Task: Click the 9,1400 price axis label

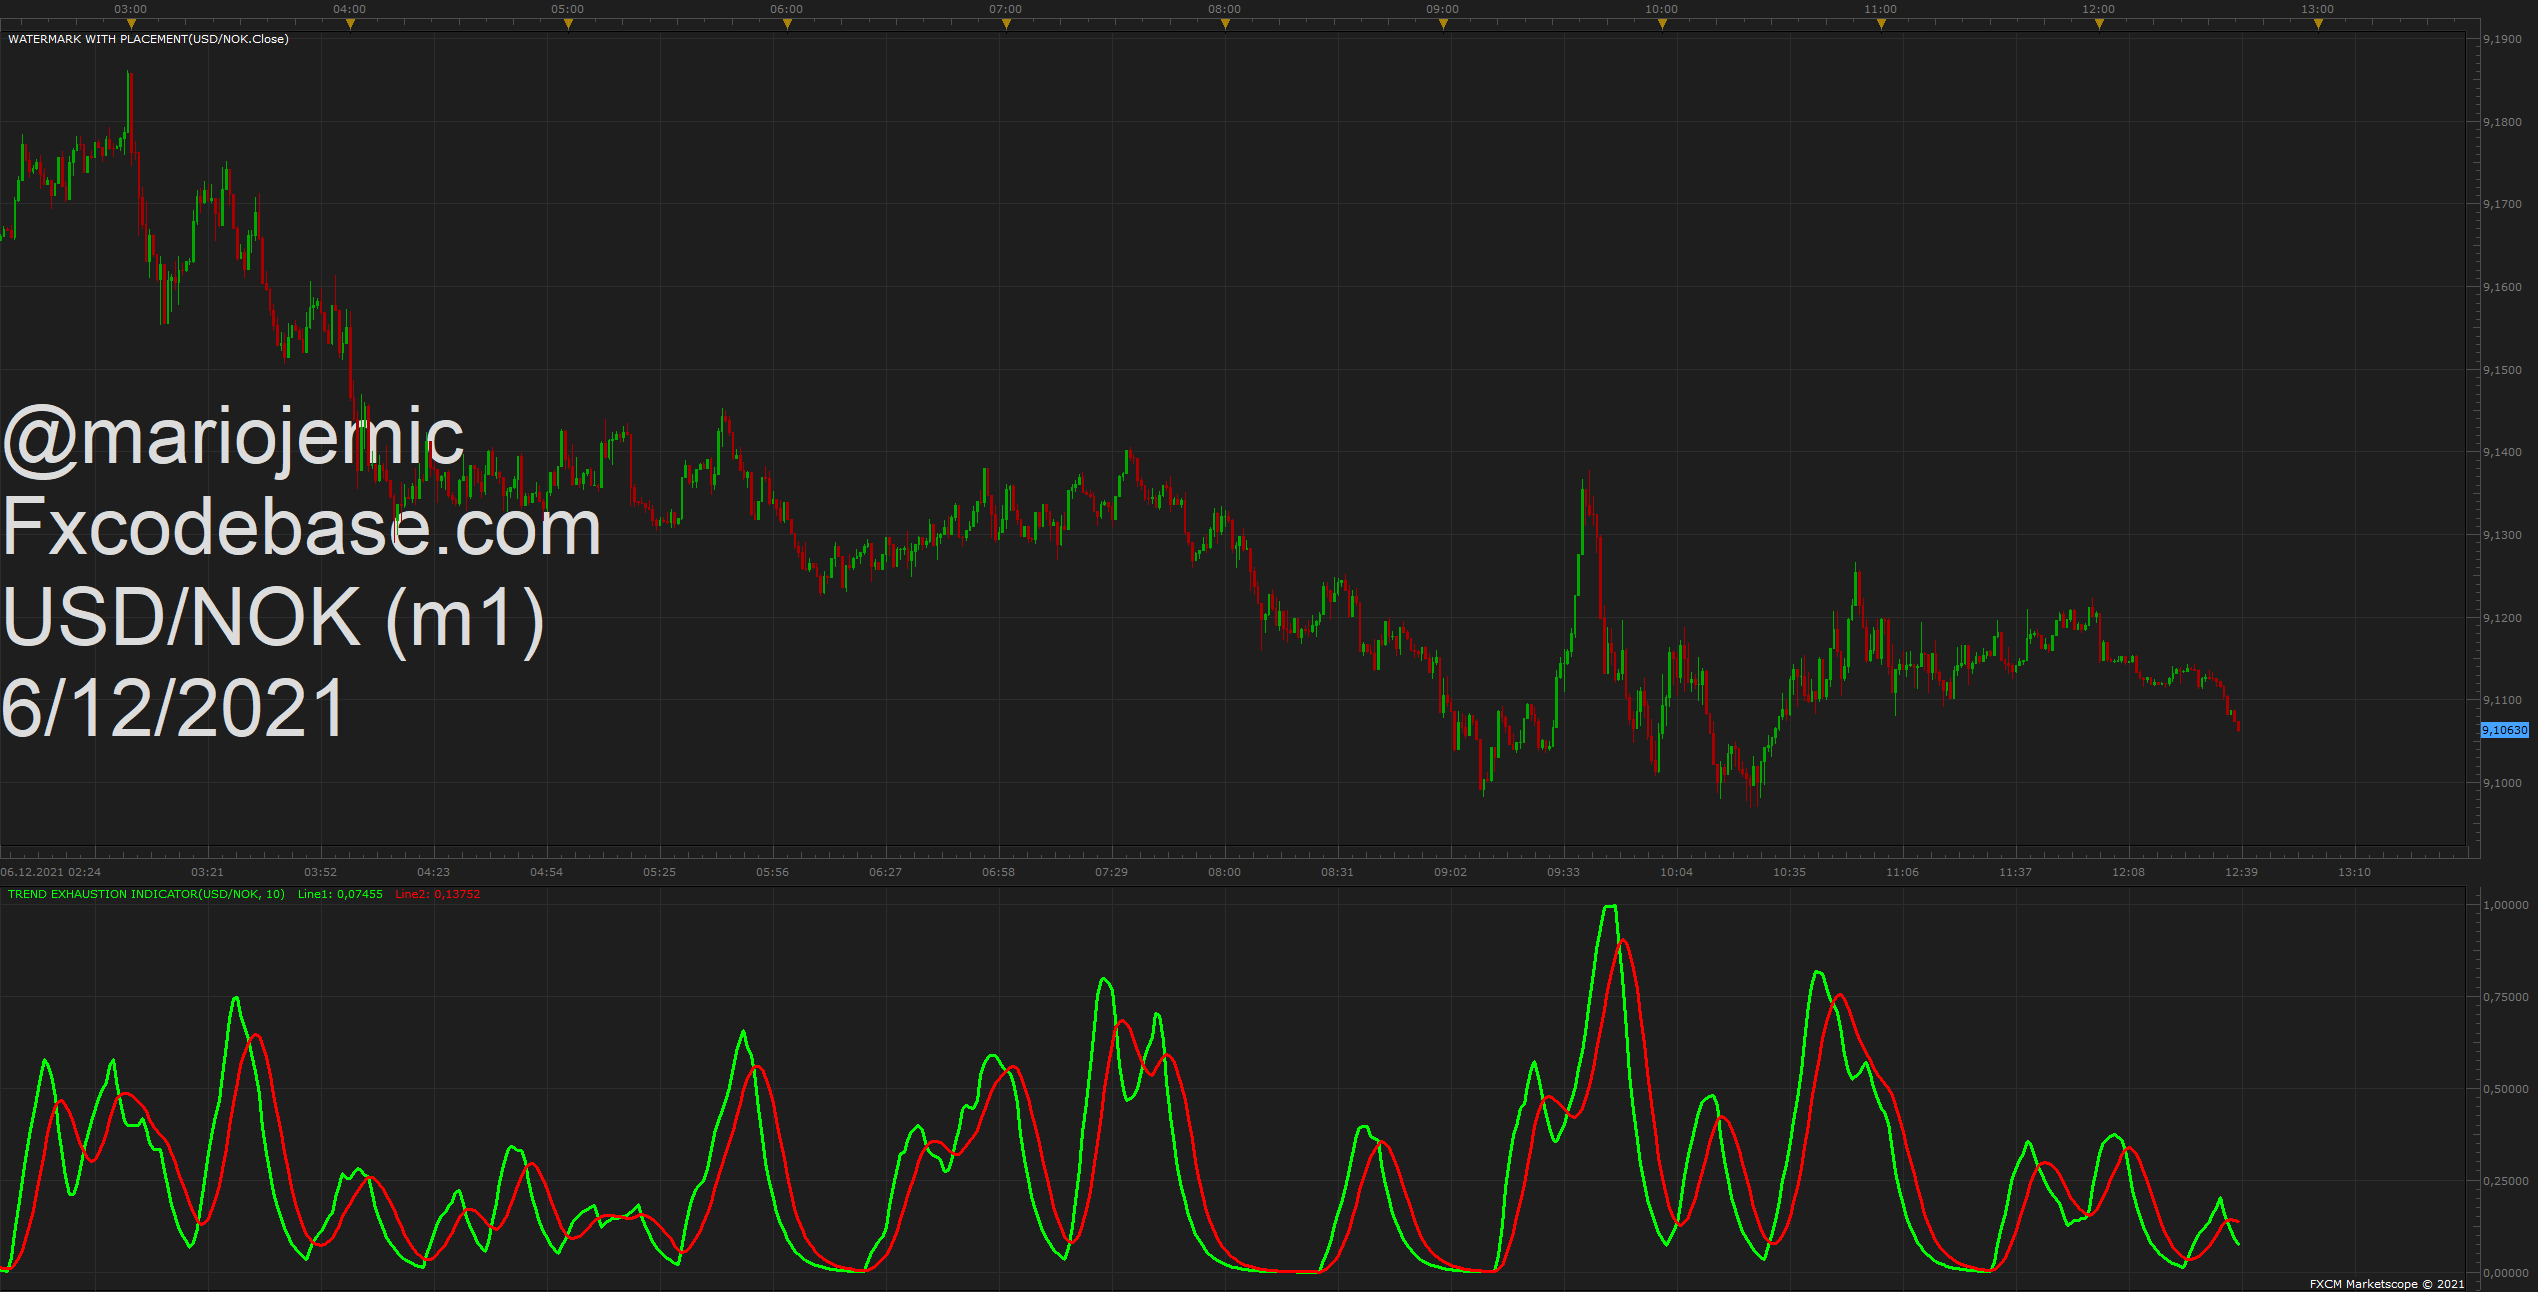Action: click(2502, 452)
